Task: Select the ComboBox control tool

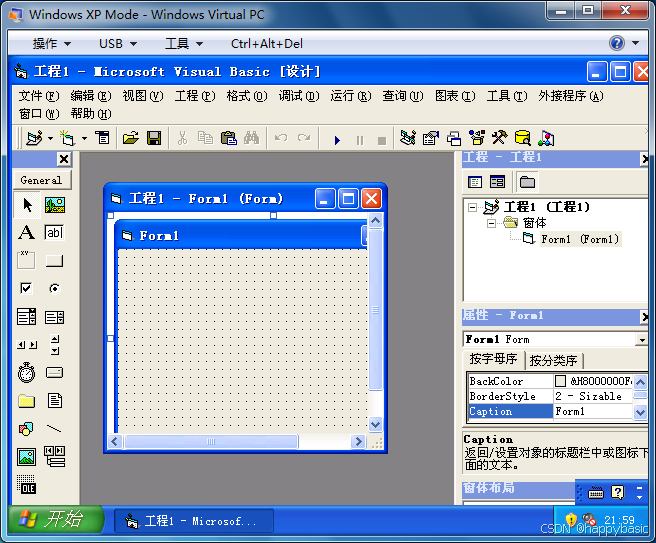Action: (26, 317)
